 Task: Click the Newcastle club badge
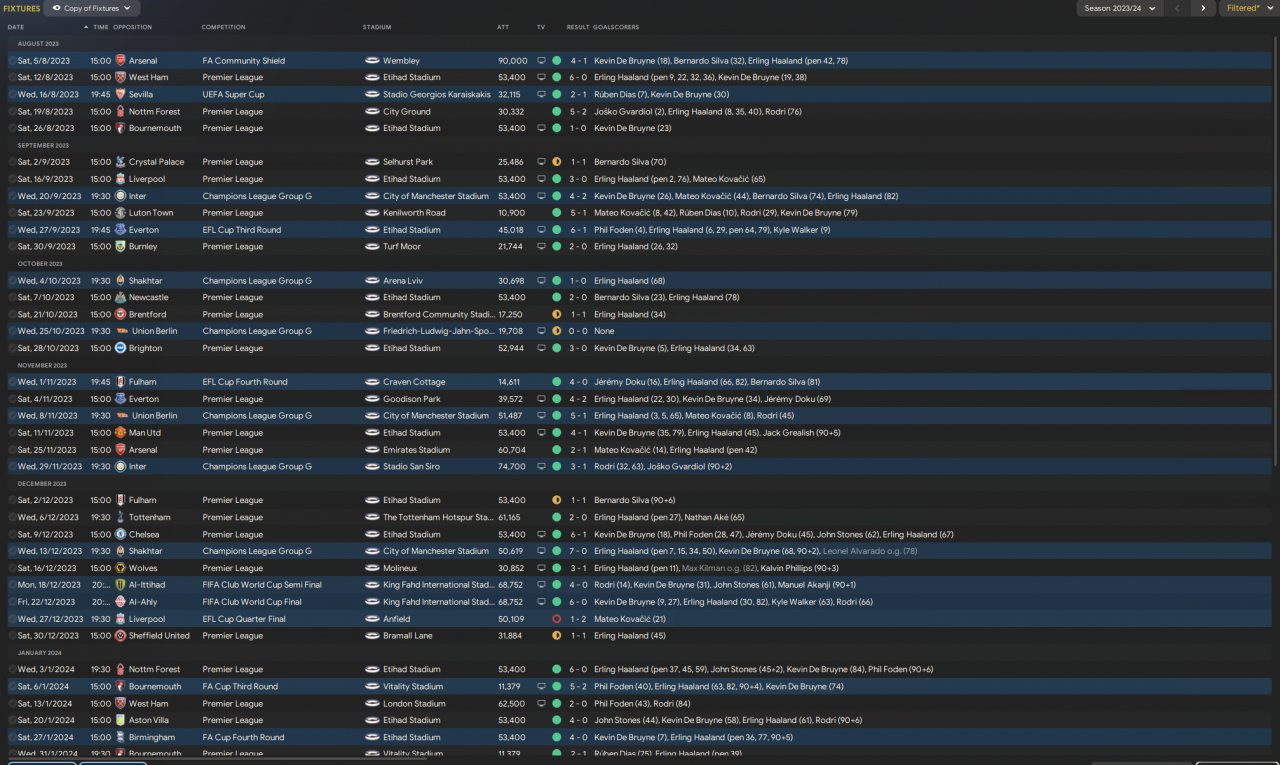pyautogui.click(x=120, y=298)
